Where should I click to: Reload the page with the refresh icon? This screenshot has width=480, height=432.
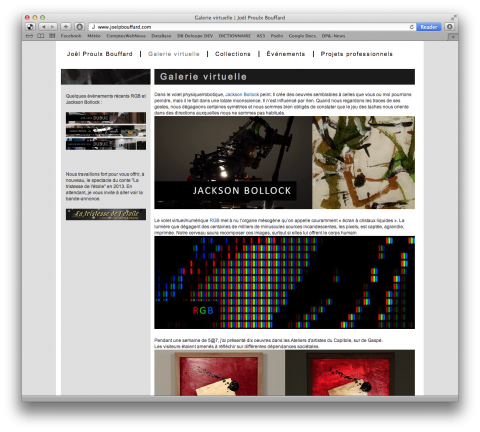[x=412, y=27]
